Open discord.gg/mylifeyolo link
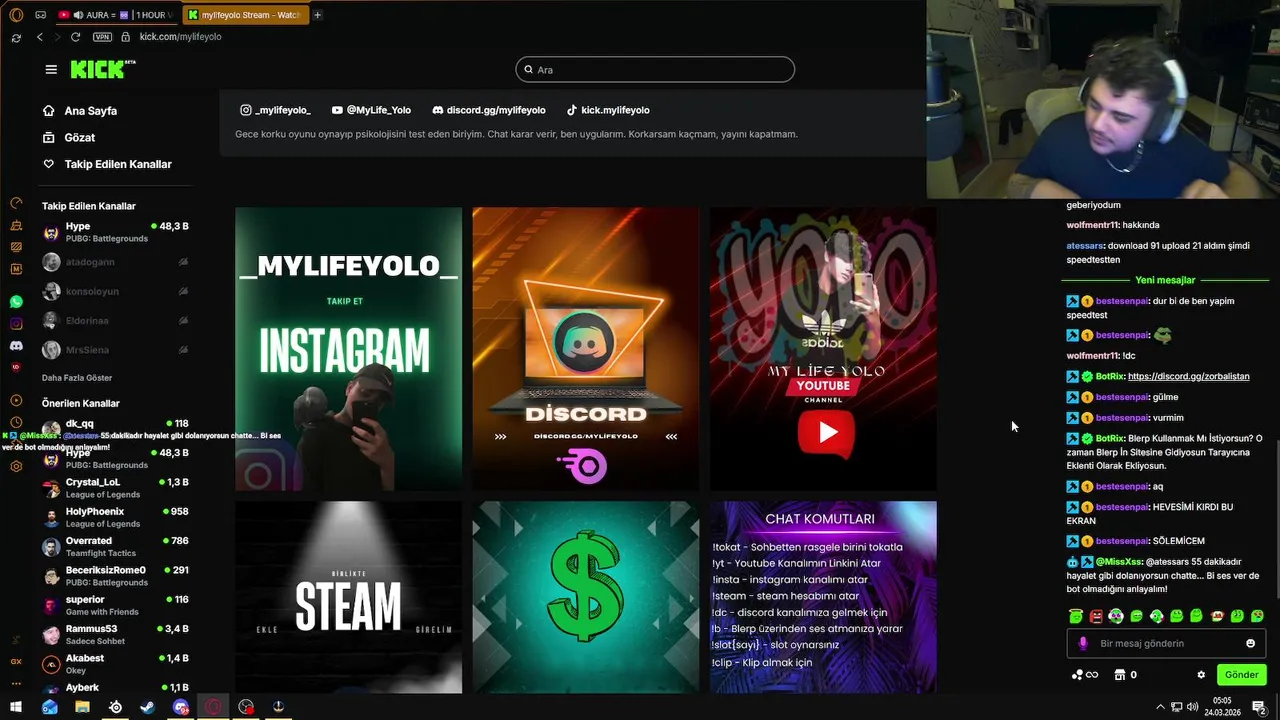1280x720 pixels. pyautogui.click(x=489, y=110)
